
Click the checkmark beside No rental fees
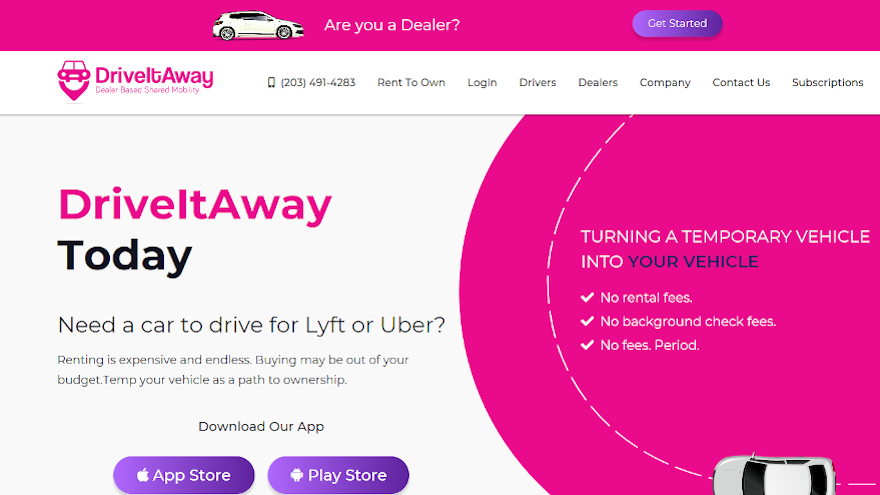587,297
